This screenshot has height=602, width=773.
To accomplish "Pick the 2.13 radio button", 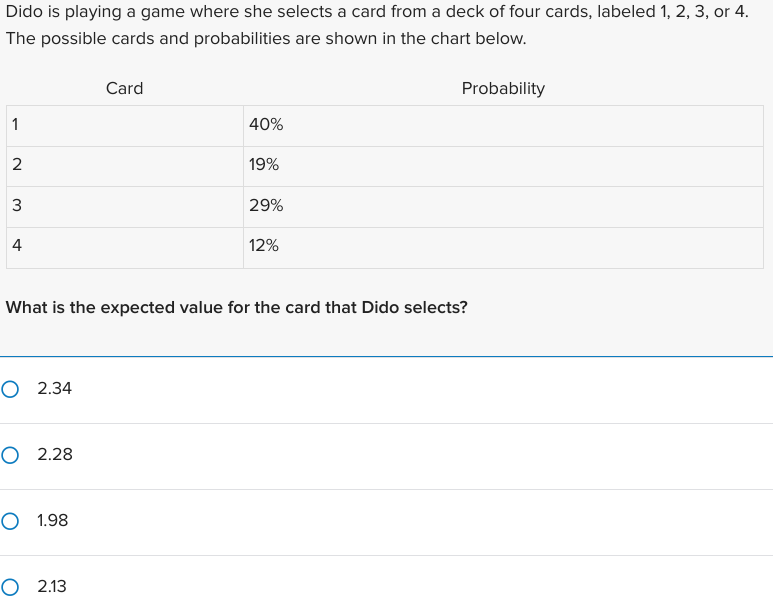I will point(10,587).
